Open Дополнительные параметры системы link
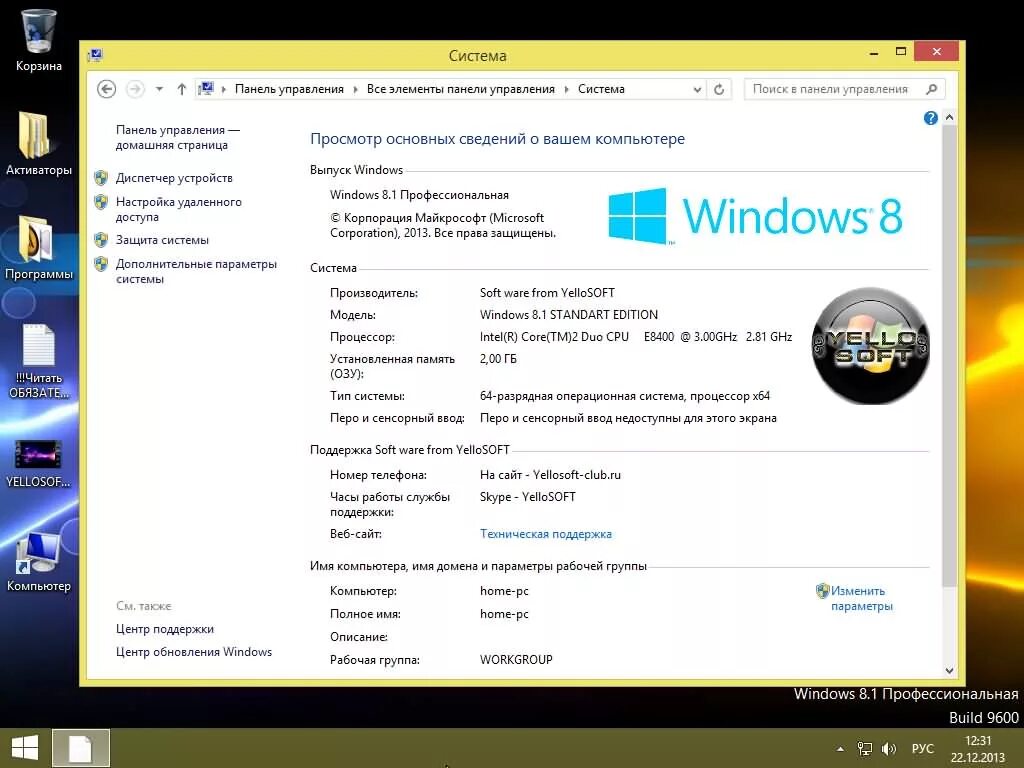 click(196, 271)
